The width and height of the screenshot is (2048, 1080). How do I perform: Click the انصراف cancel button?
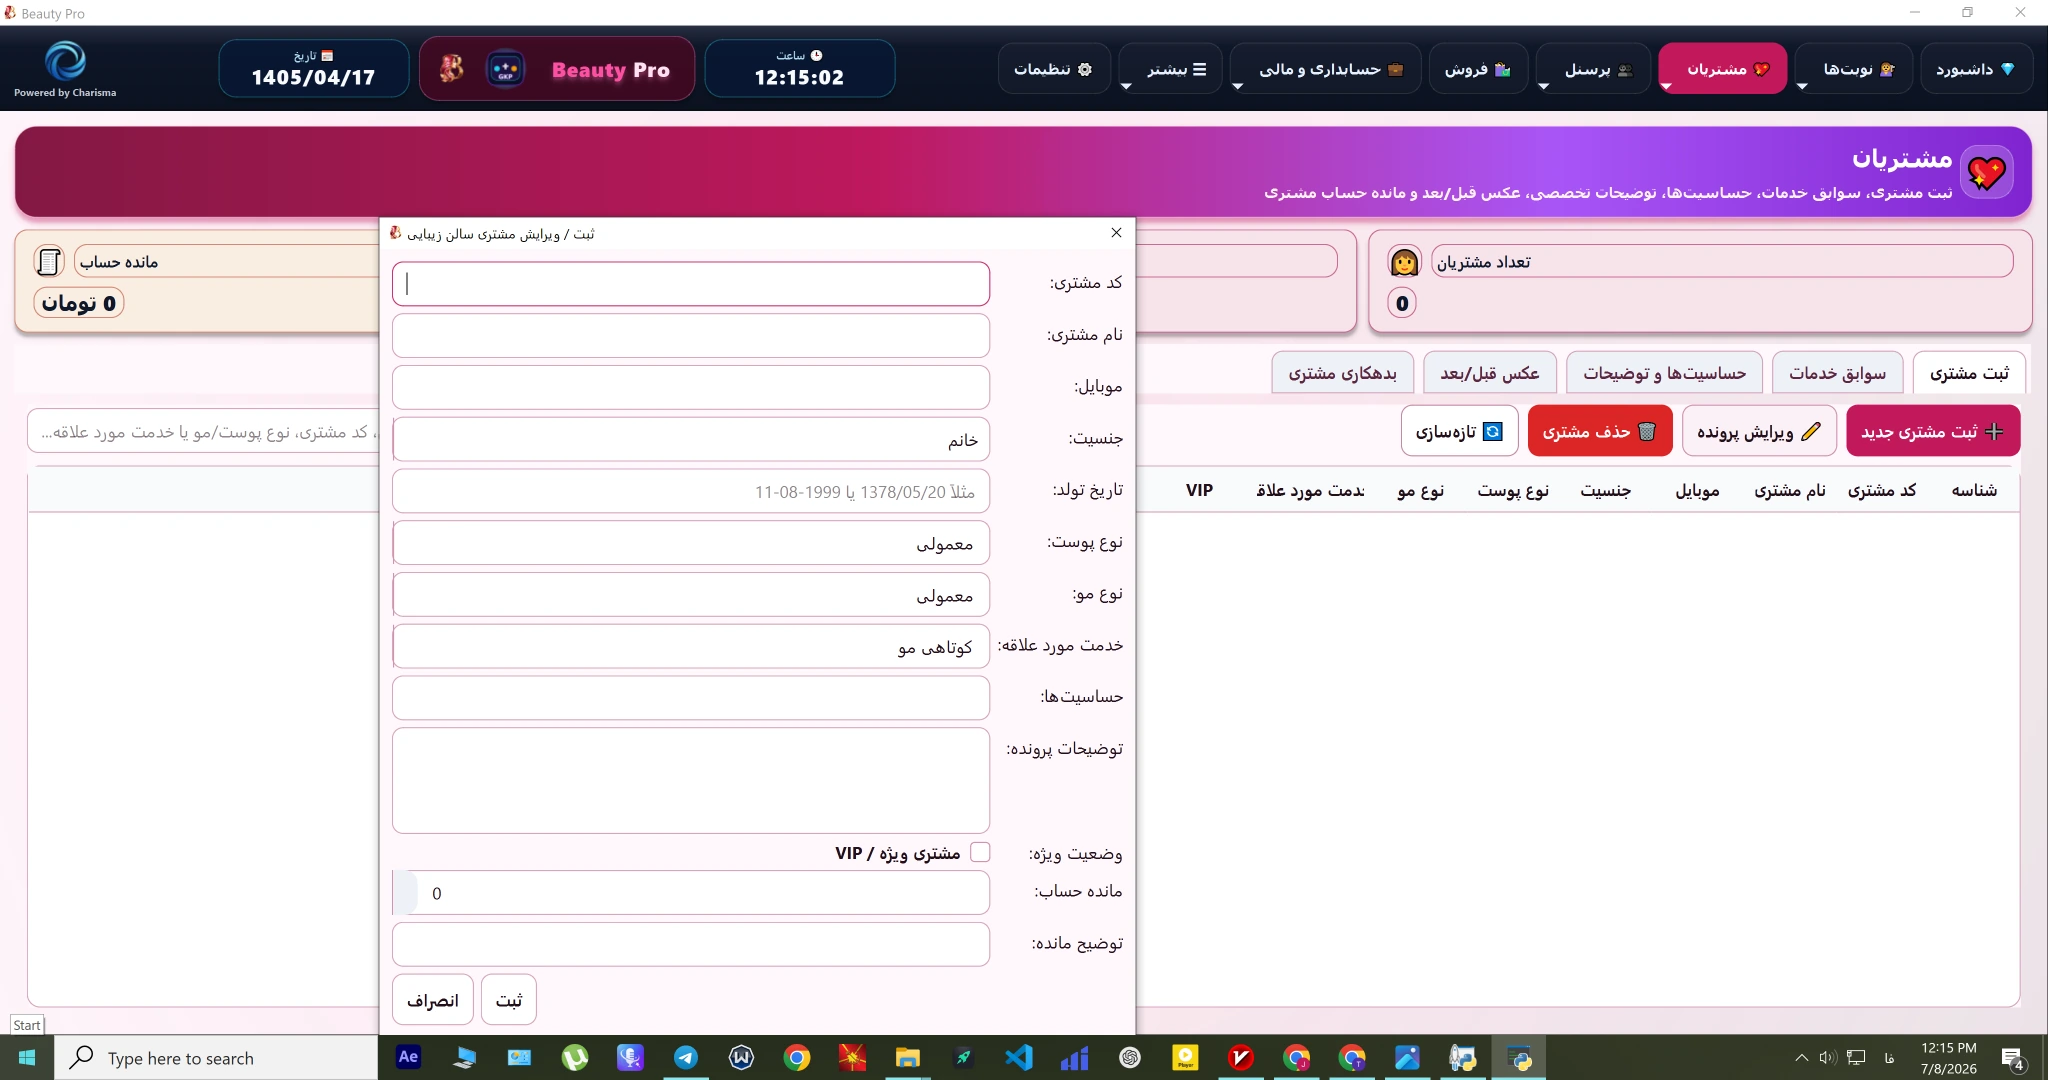click(x=433, y=1000)
